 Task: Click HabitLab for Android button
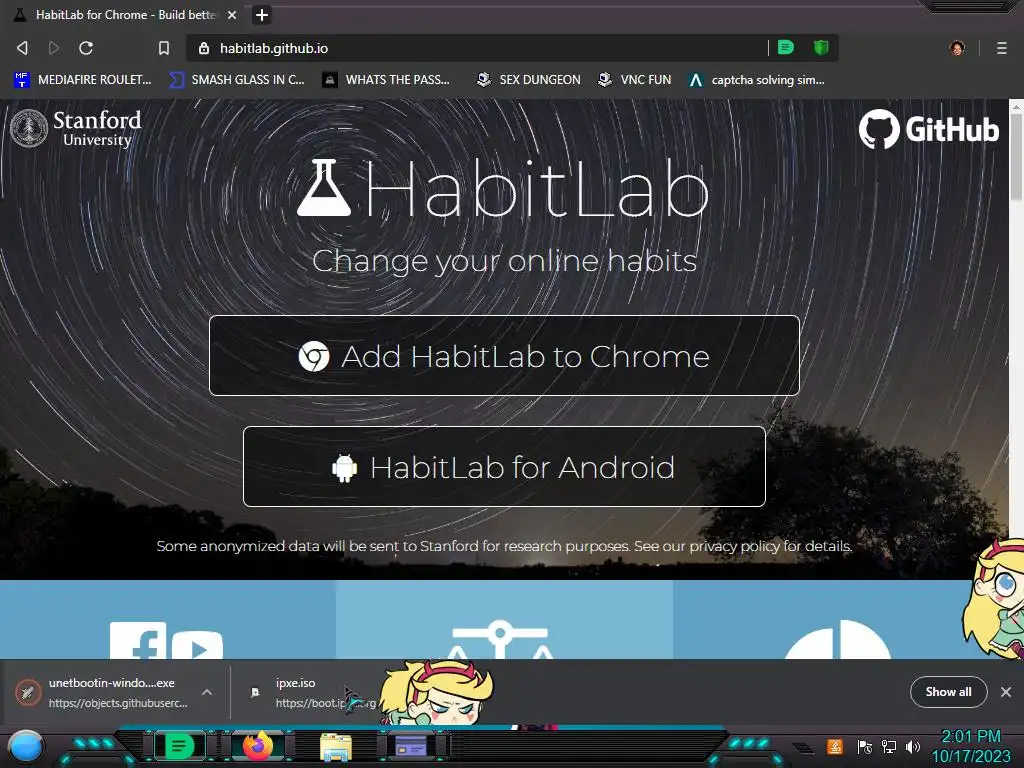point(504,466)
